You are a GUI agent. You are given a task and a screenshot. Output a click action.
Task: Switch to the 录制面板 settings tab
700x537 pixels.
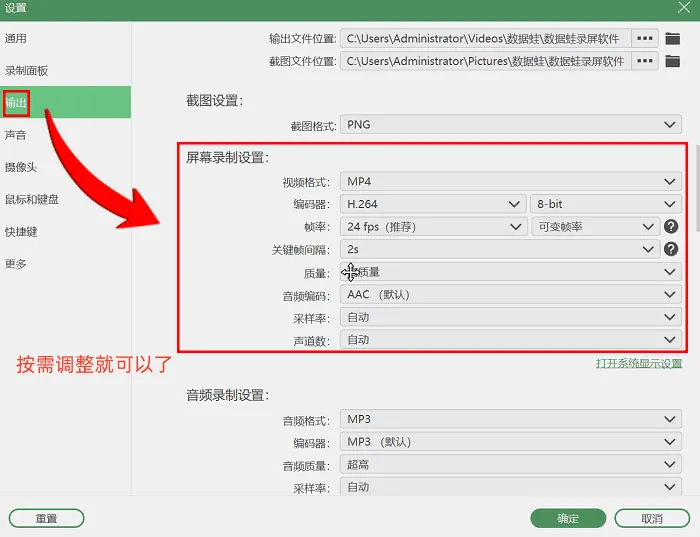[x=65, y=71]
